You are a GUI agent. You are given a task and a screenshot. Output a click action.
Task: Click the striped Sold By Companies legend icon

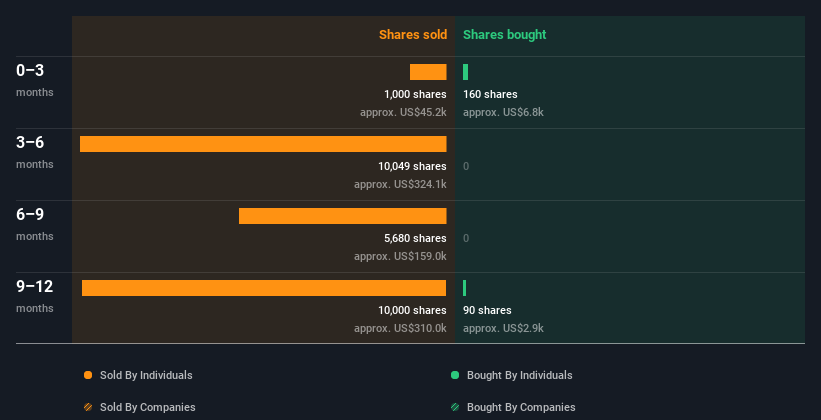coord(88,407)
